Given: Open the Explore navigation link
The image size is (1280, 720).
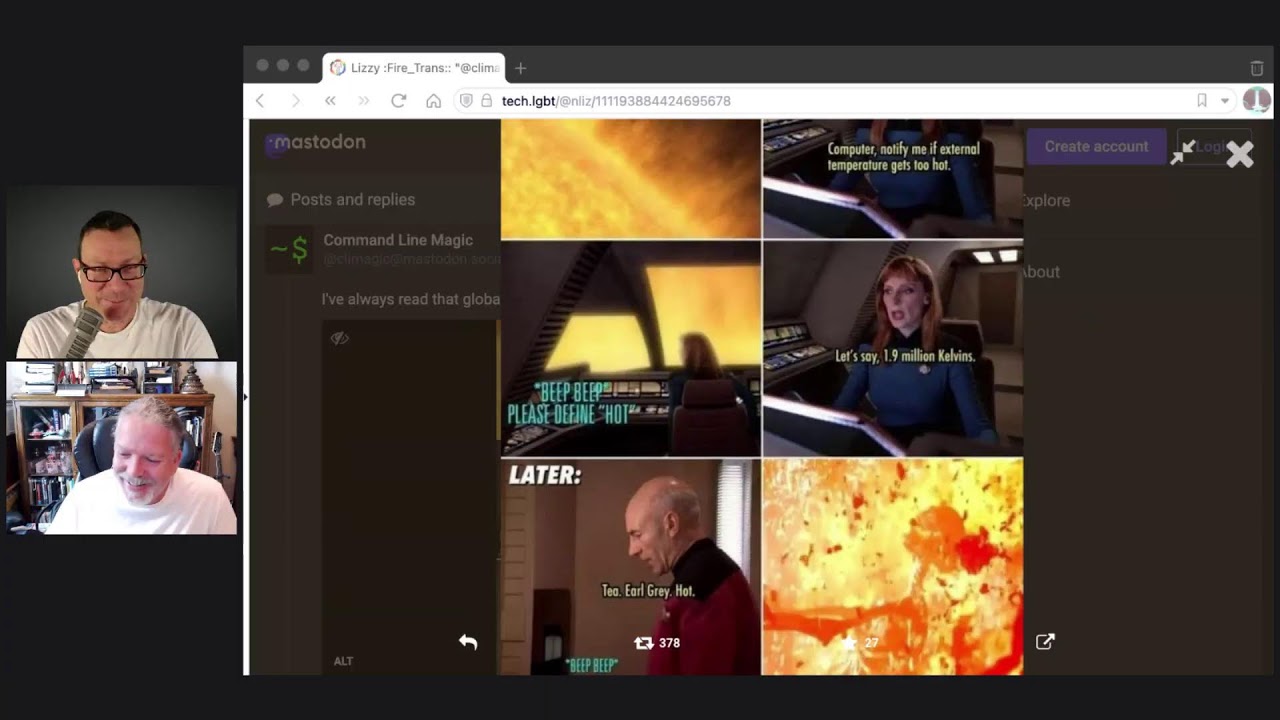Looking at the screenshot, I should [x=1045, y=200].
